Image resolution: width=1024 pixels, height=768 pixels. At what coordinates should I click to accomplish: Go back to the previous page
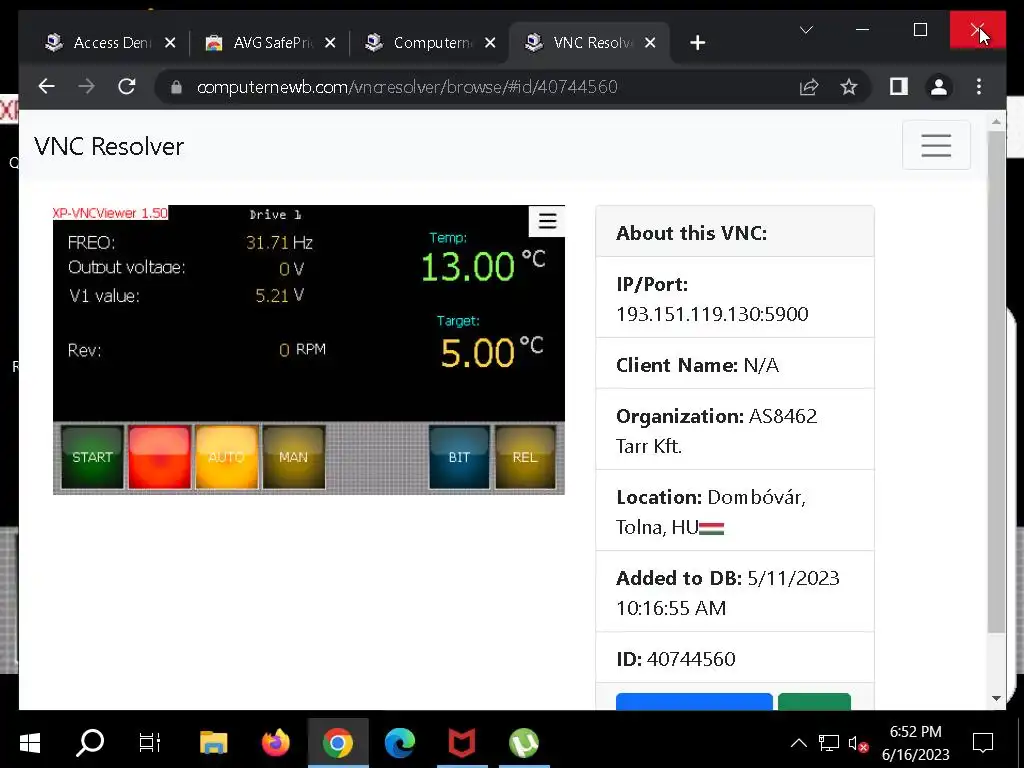tap(46, 86)
